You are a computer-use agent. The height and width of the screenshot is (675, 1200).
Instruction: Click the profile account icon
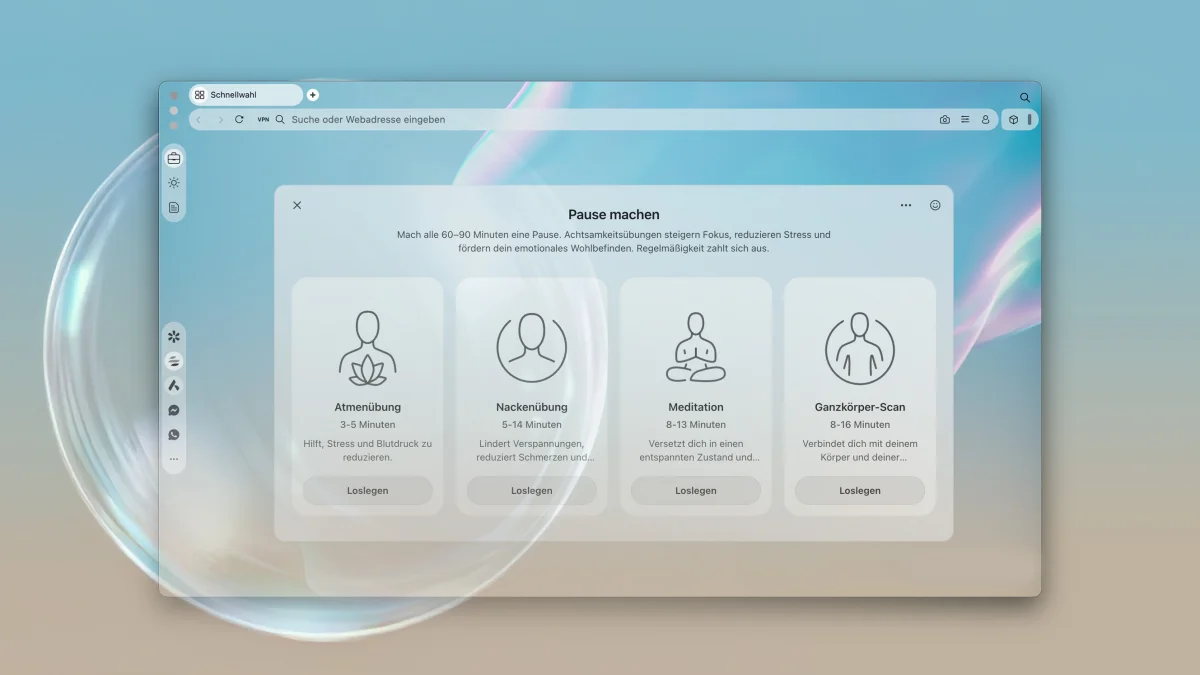pos(985,120)
